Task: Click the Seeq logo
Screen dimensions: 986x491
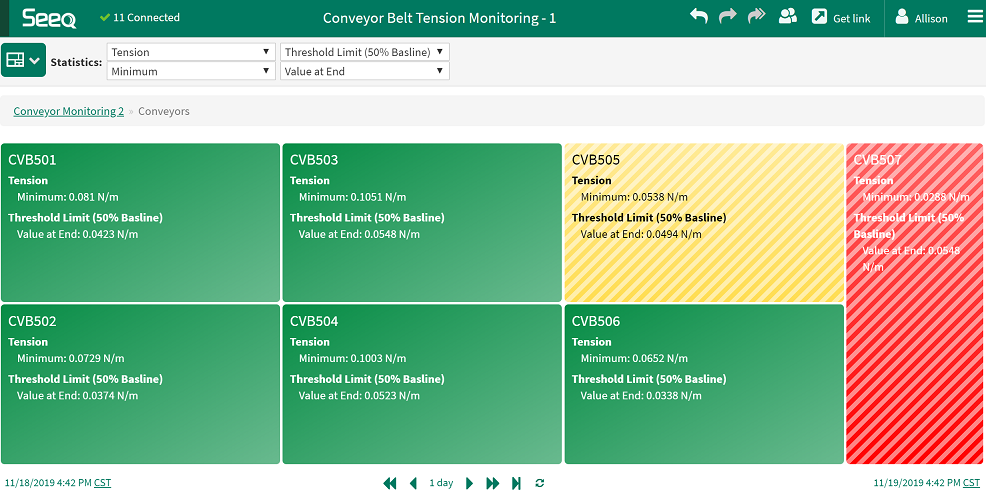Action: coord(50,18)
